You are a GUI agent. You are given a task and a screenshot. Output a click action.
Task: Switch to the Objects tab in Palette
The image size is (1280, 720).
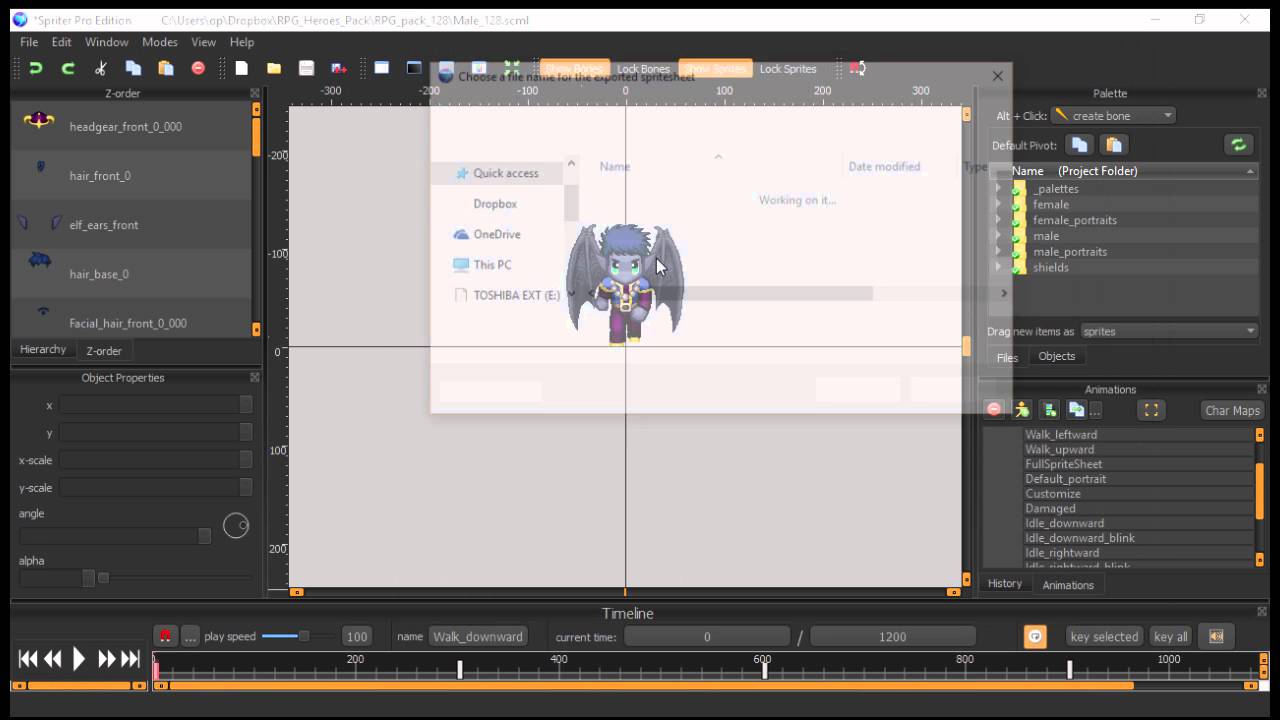point(1057,356)
